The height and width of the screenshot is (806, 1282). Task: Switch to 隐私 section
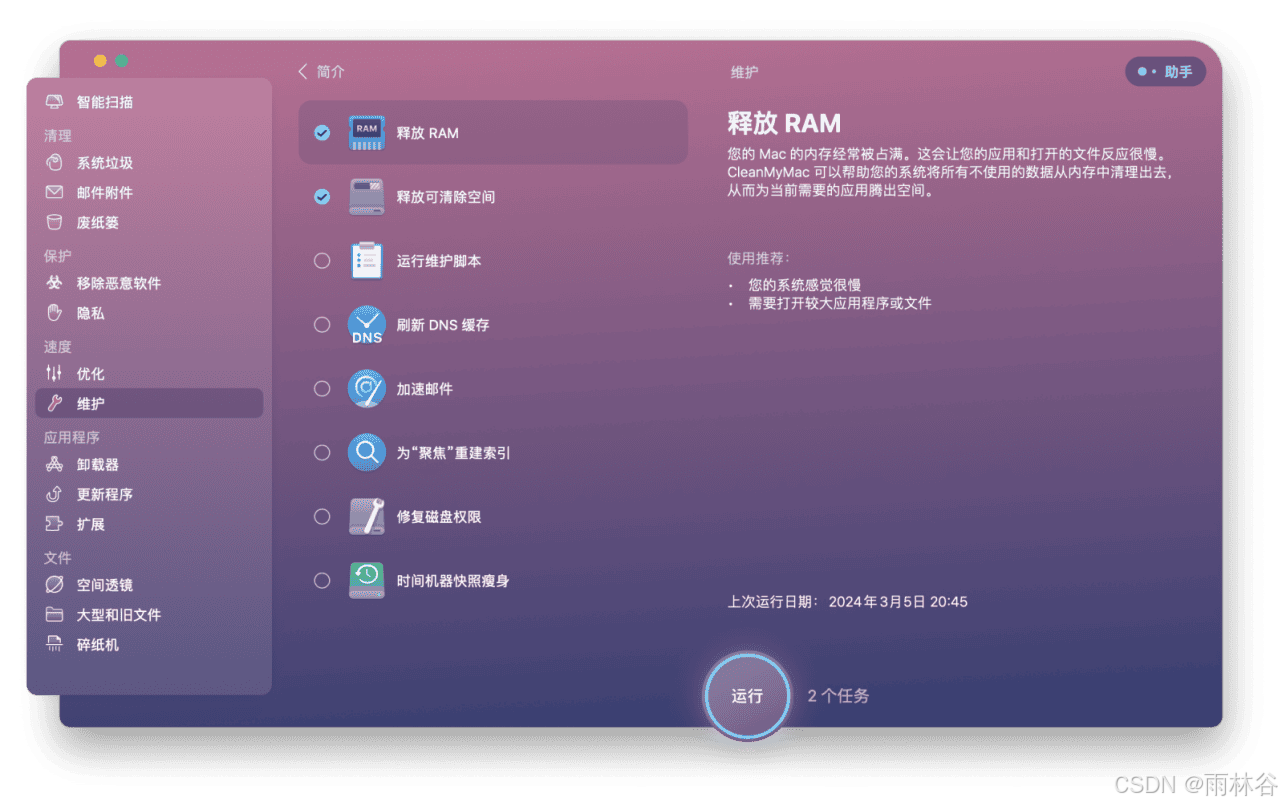click(149, 313)
